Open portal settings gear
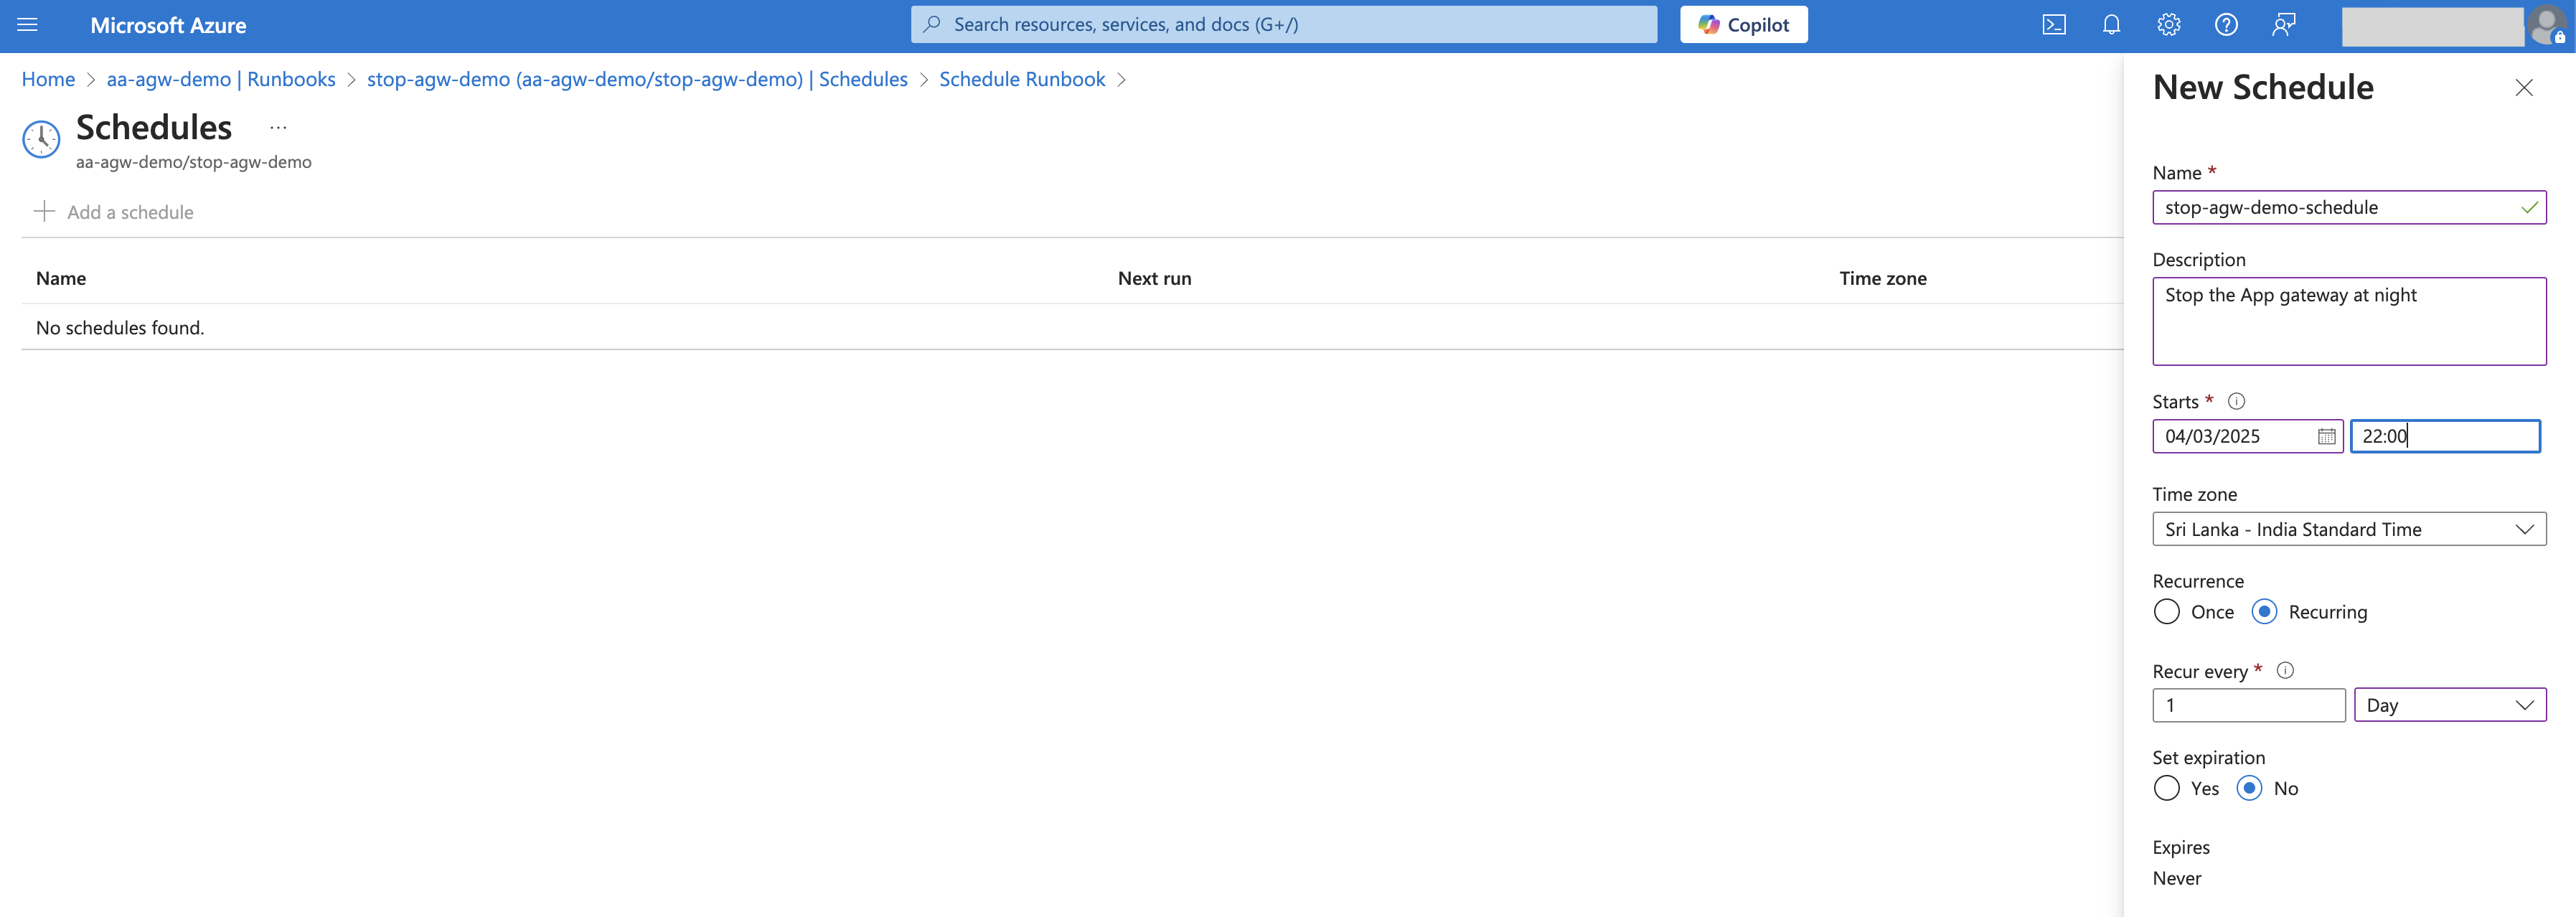This screenshot has height=917, width=2576. 2169,25
